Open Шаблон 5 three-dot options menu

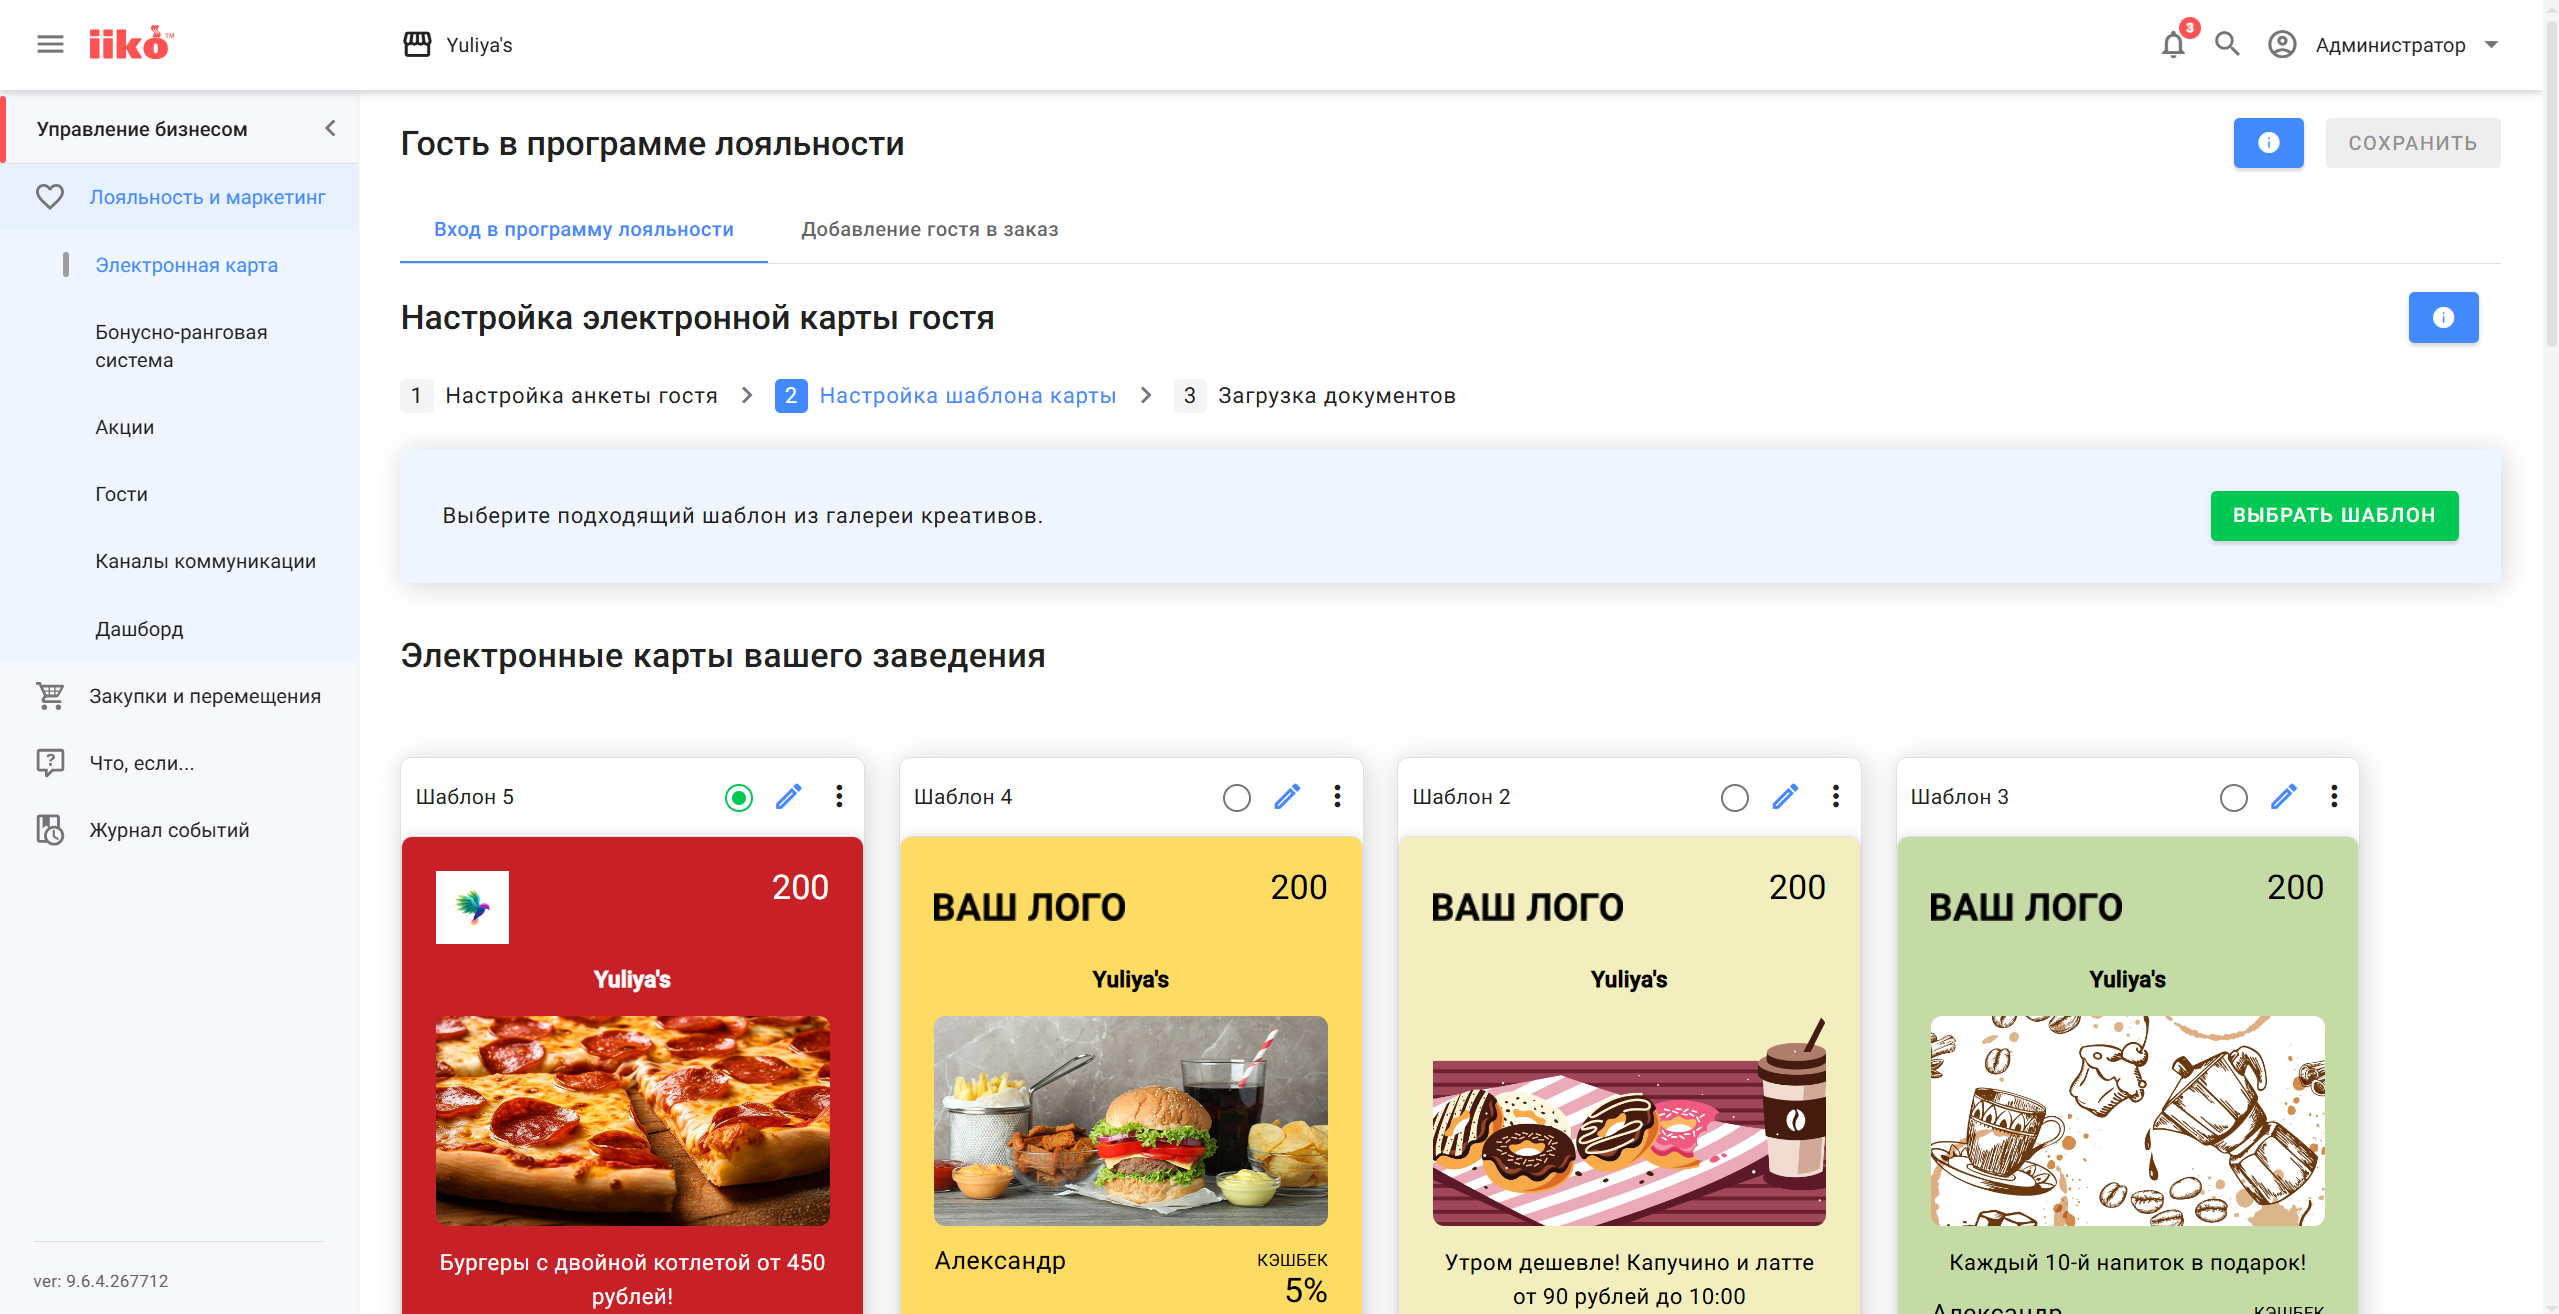[839, 796]
